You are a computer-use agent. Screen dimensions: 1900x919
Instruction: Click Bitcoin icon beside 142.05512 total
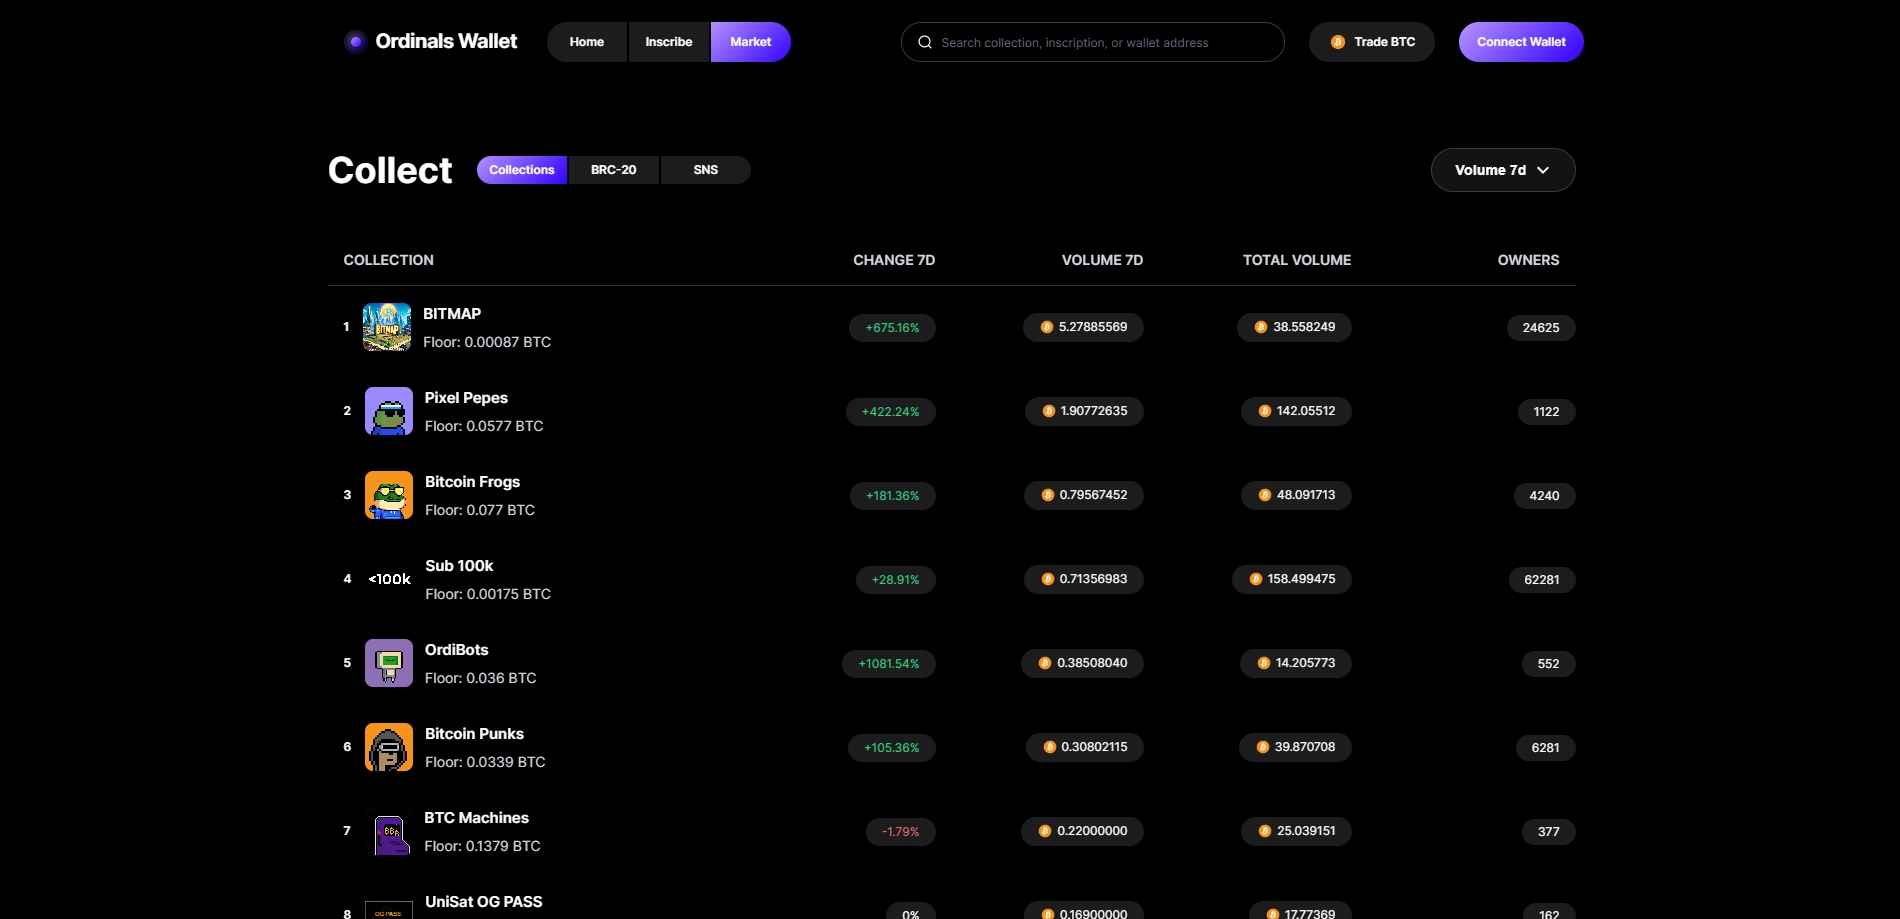pos(1265,411)
